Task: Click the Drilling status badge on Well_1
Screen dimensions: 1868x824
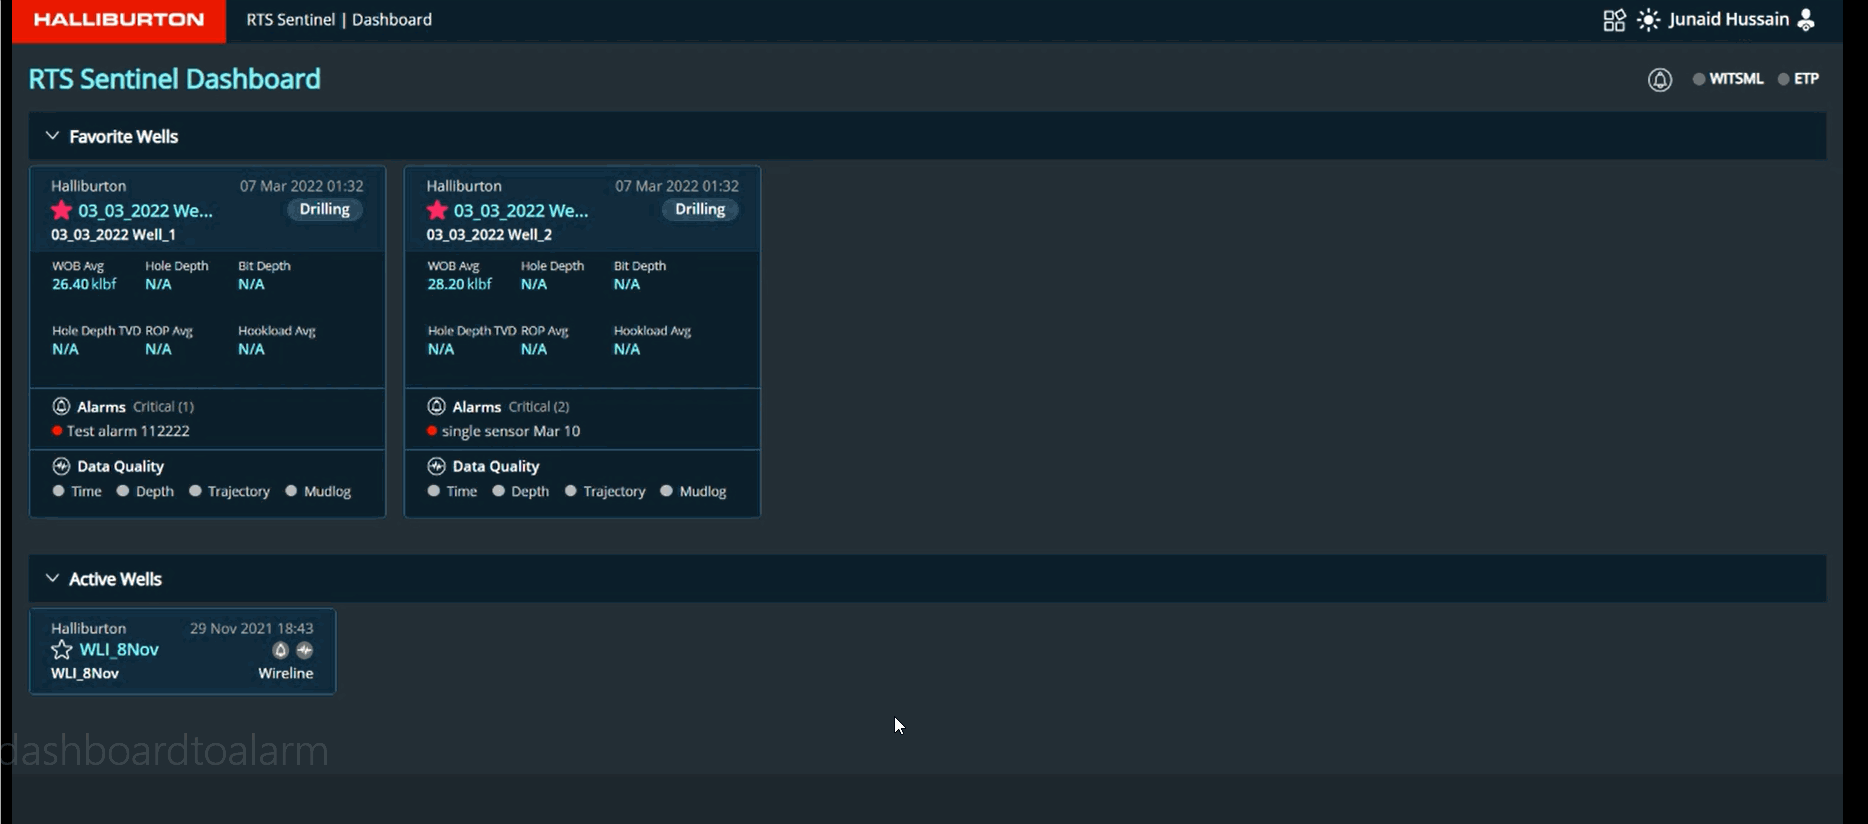Action: [x=325, y=209]
